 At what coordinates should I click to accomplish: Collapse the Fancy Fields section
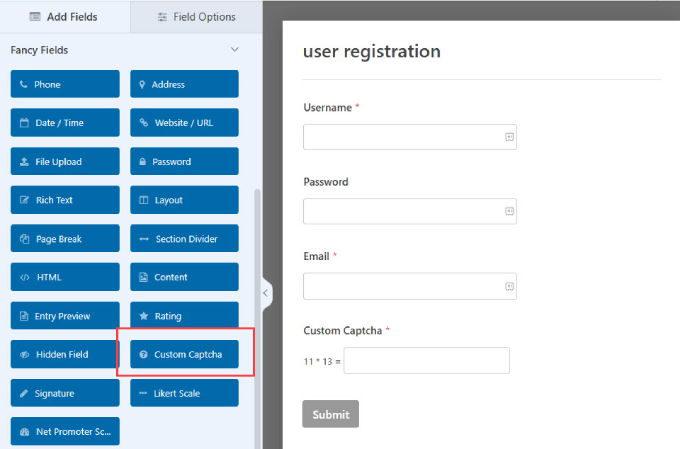(x=235, y=49)
